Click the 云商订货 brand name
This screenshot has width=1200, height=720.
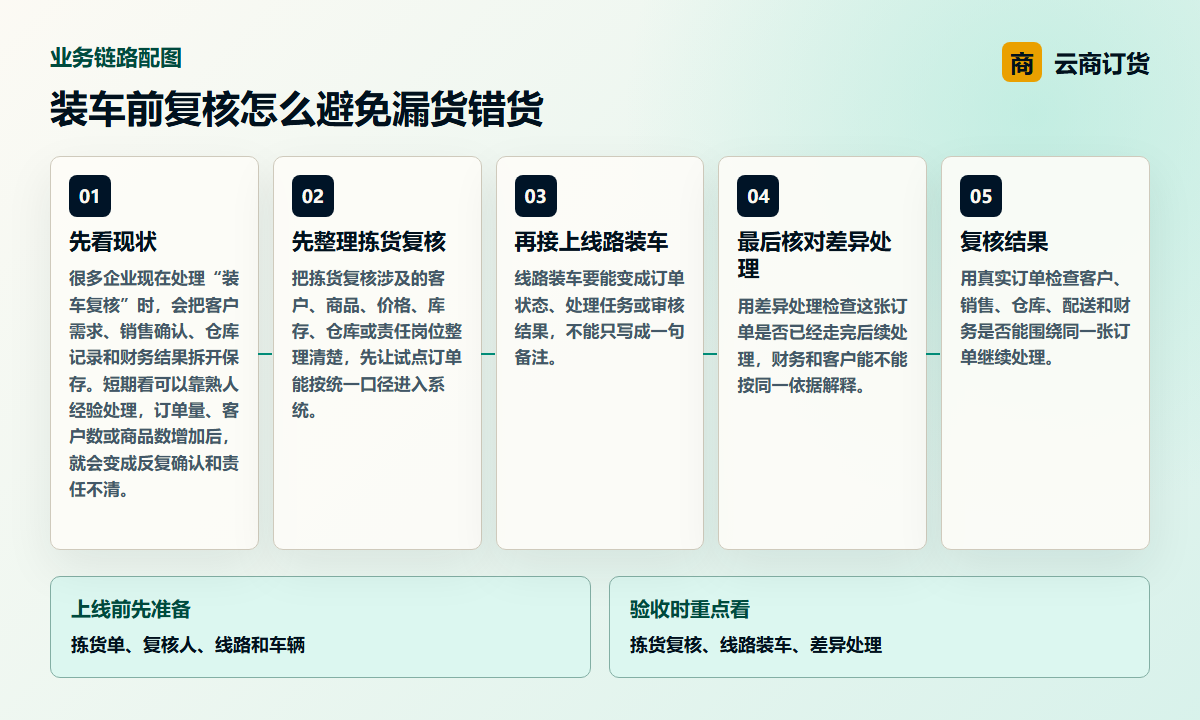coord(1102,64)
